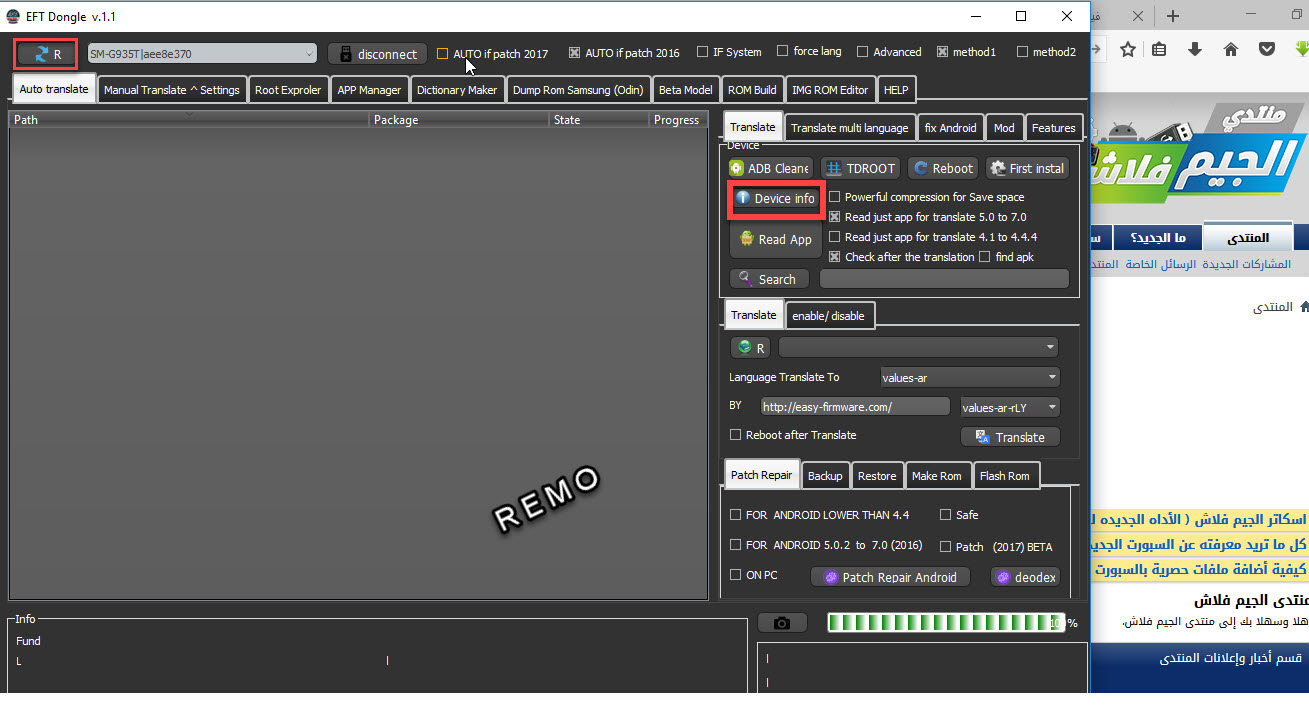Switch to the IMG ROM Editor tab
The height and width of the screenshot is (728, 1309).
click(830, 90)
